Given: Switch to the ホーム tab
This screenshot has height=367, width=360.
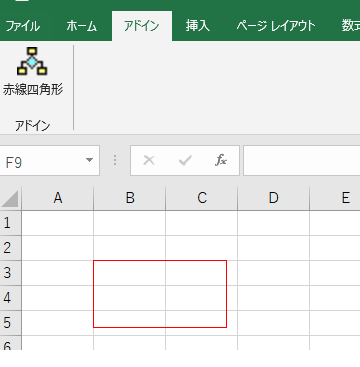Looking at the screenshot, I should (82, 26).
